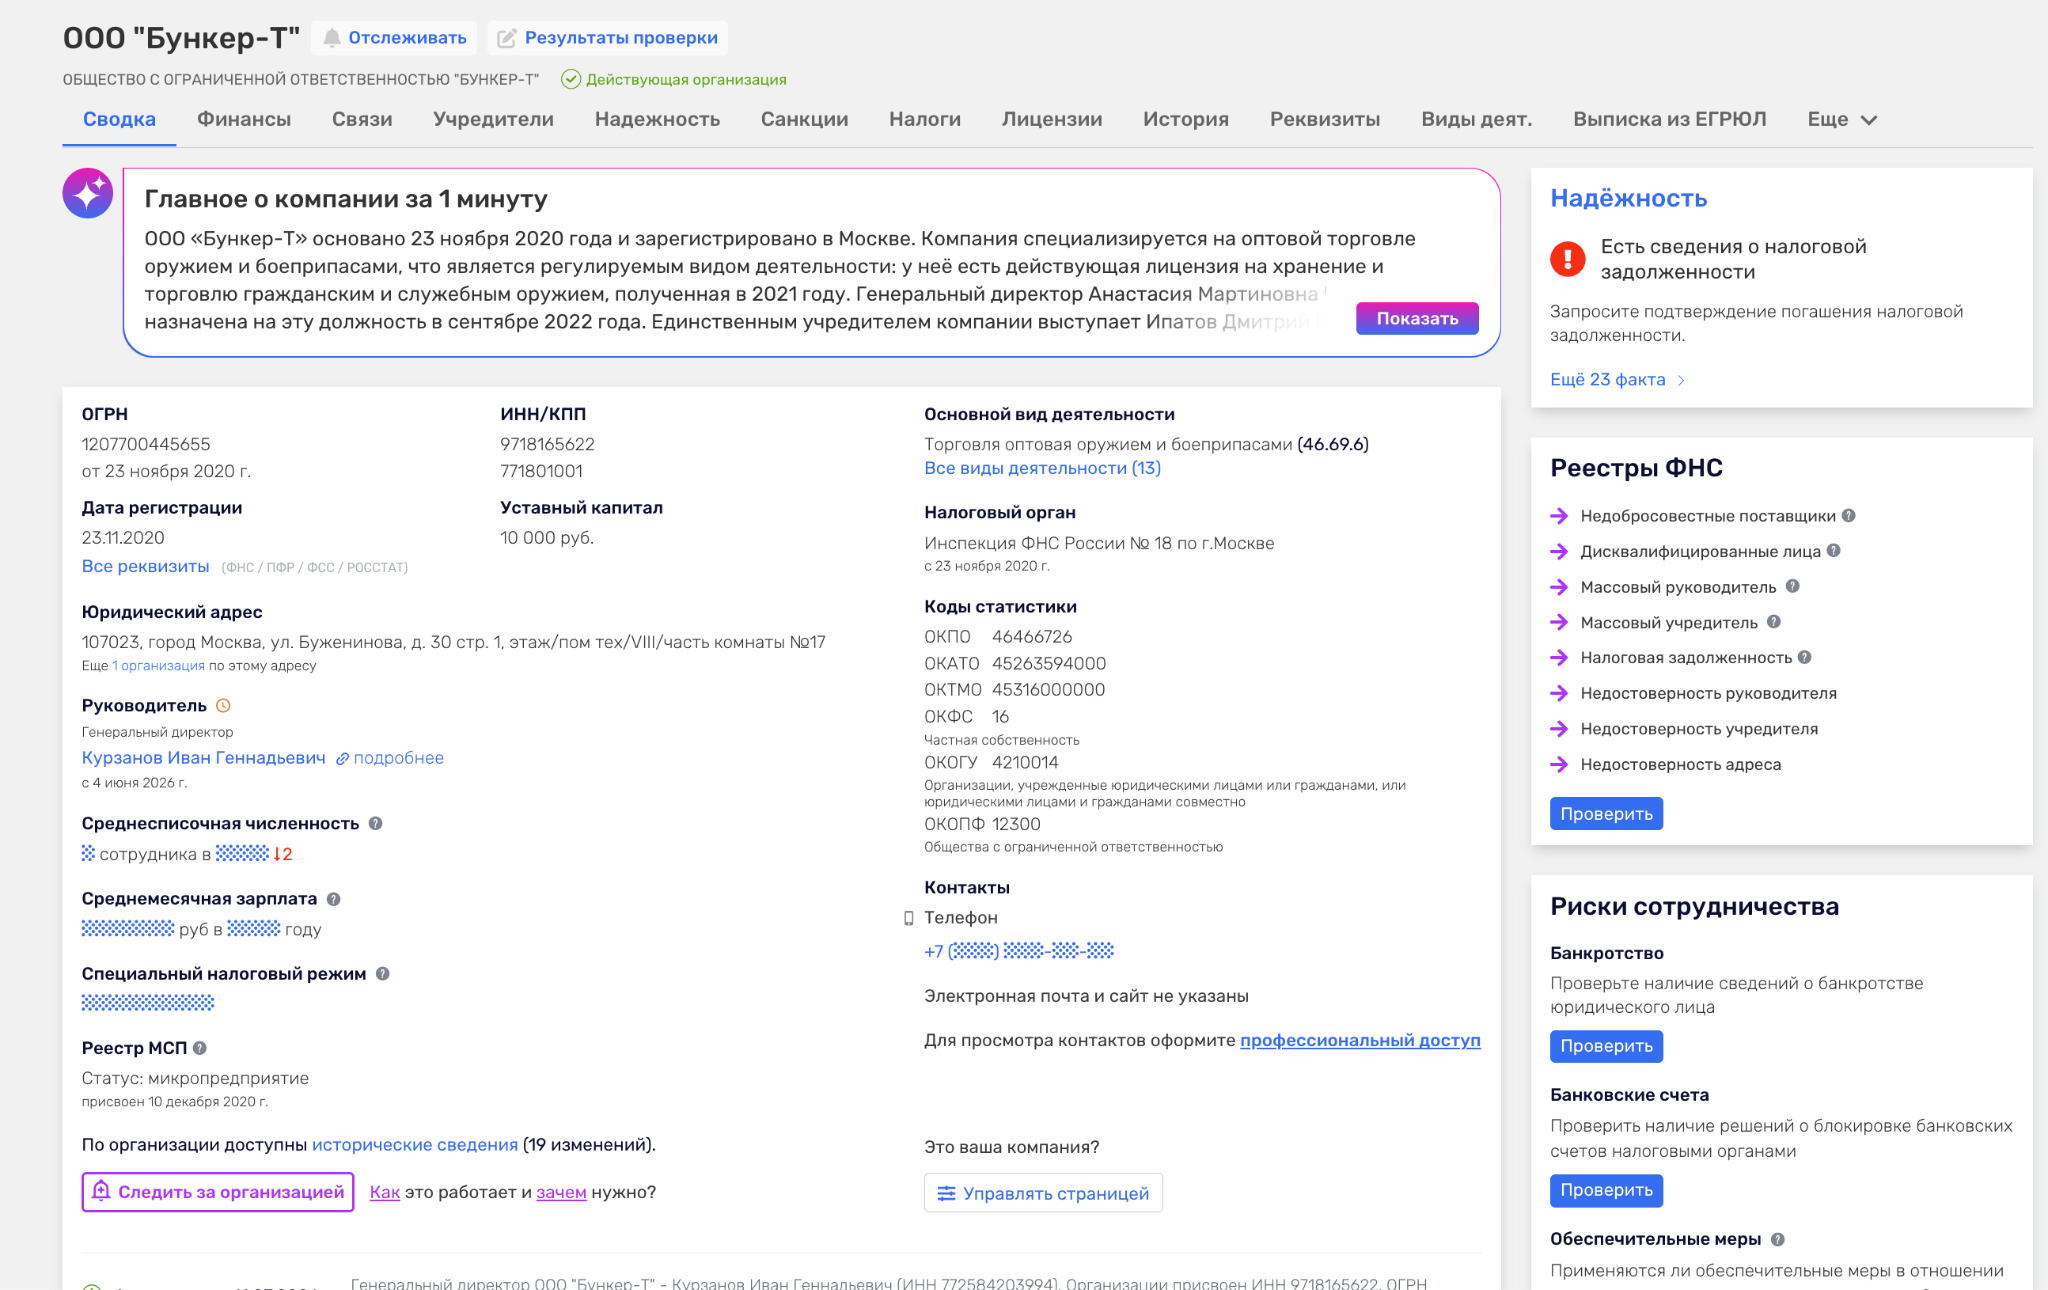Show full company summary with Показать
This screenshot has height=1290, width=2048.
coord(1417,318)
